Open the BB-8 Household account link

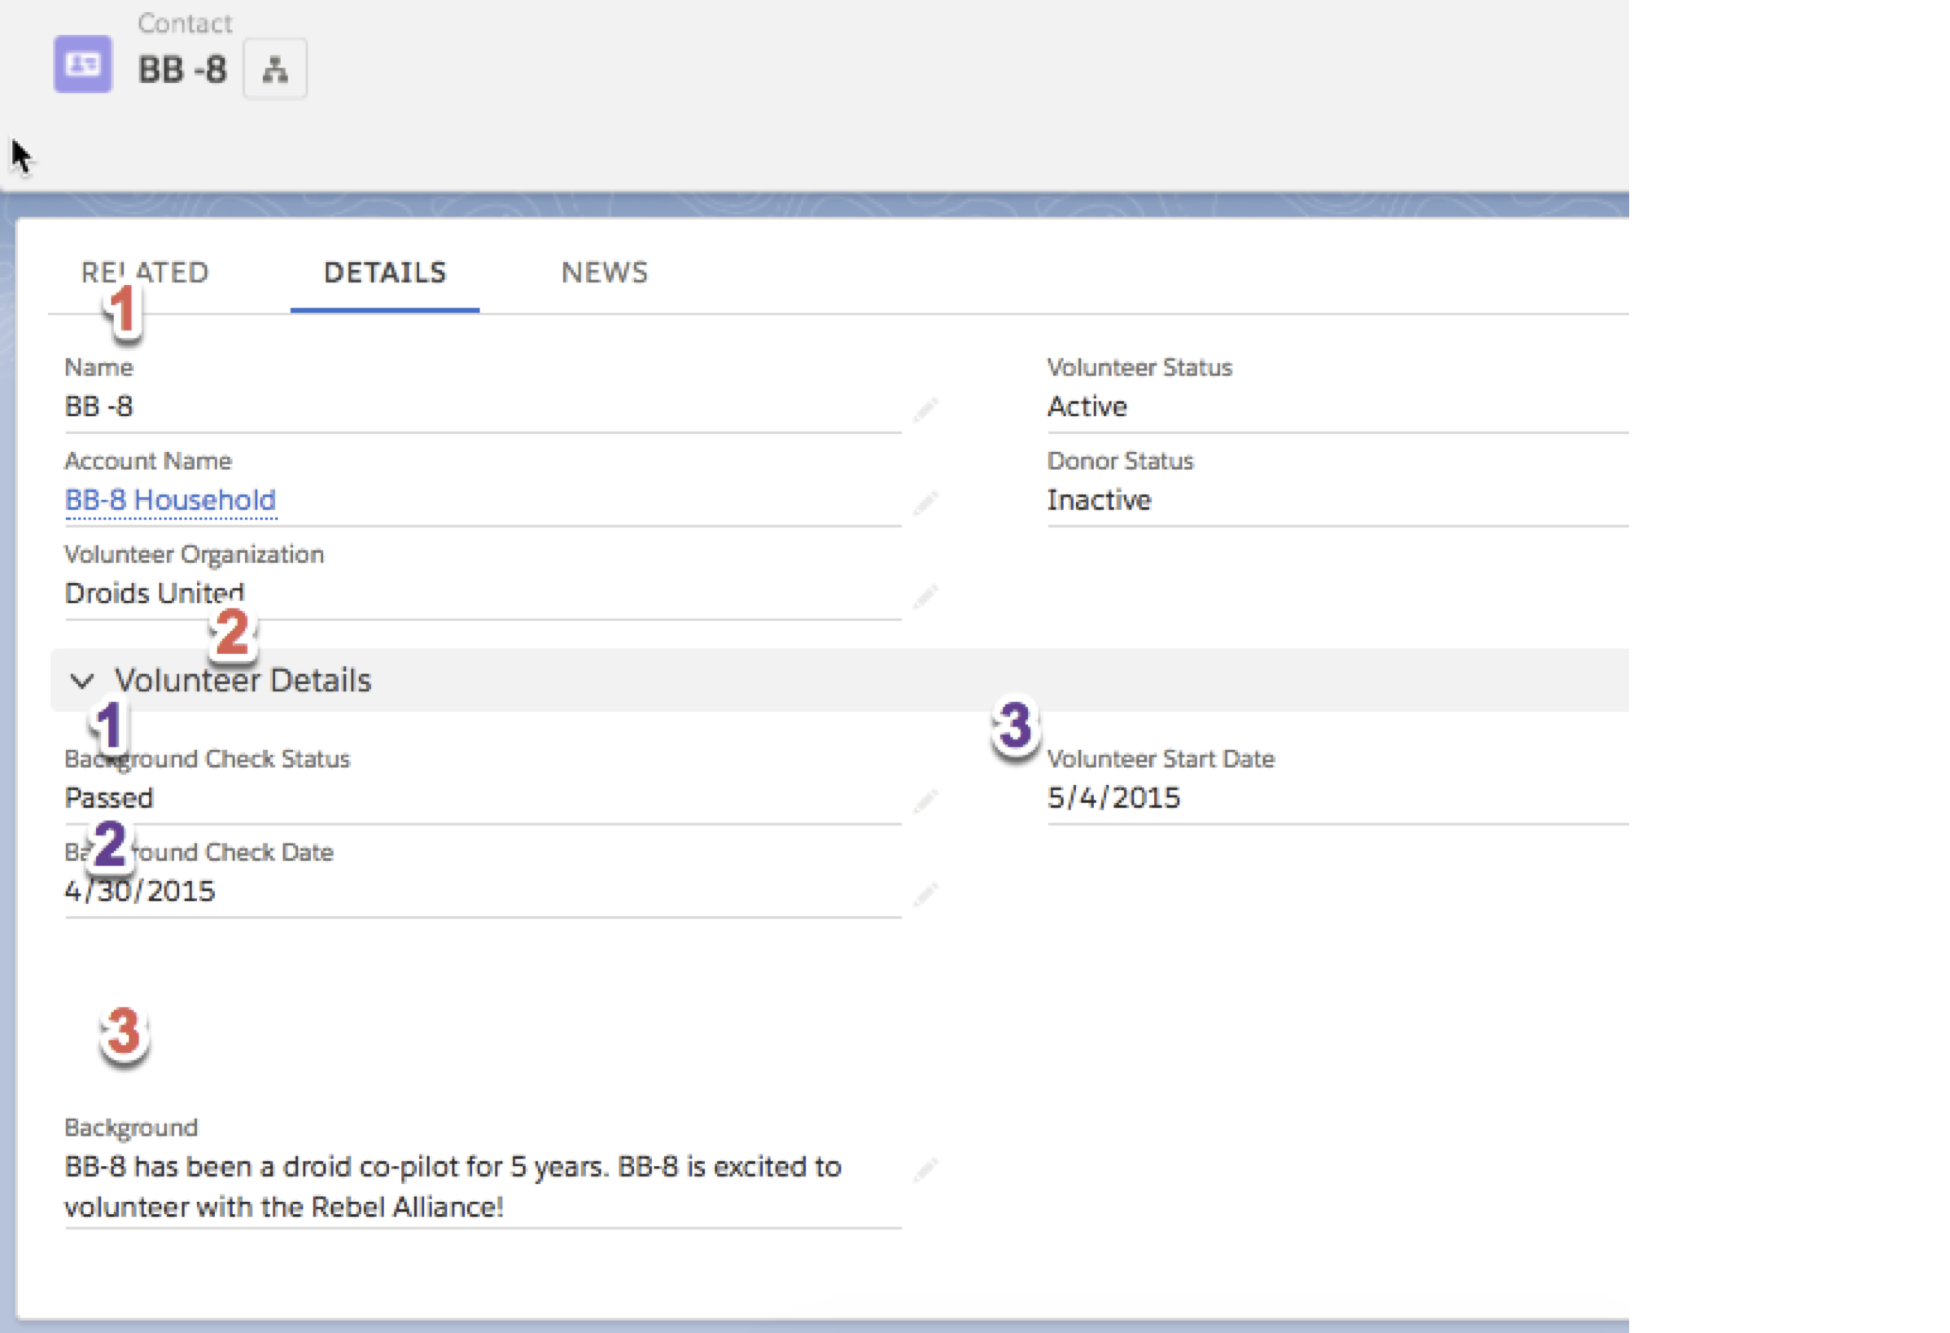tap(170, 500)
